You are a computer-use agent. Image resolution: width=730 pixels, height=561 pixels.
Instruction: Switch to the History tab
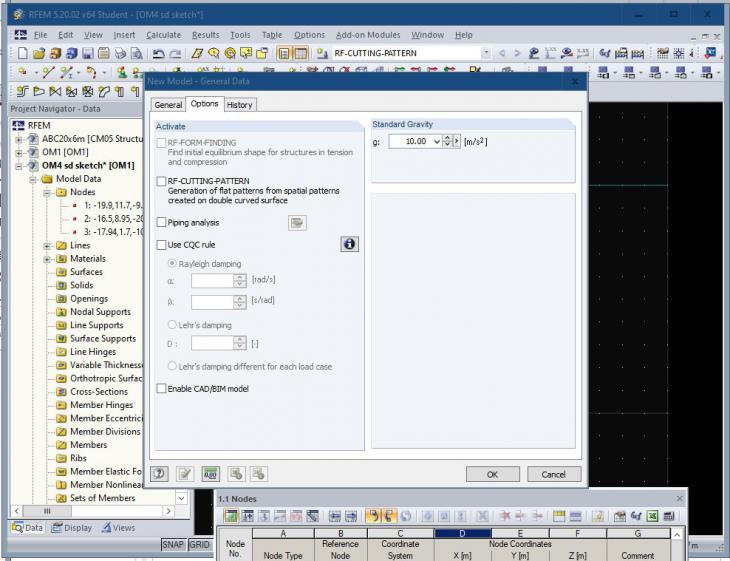[239, 105]
